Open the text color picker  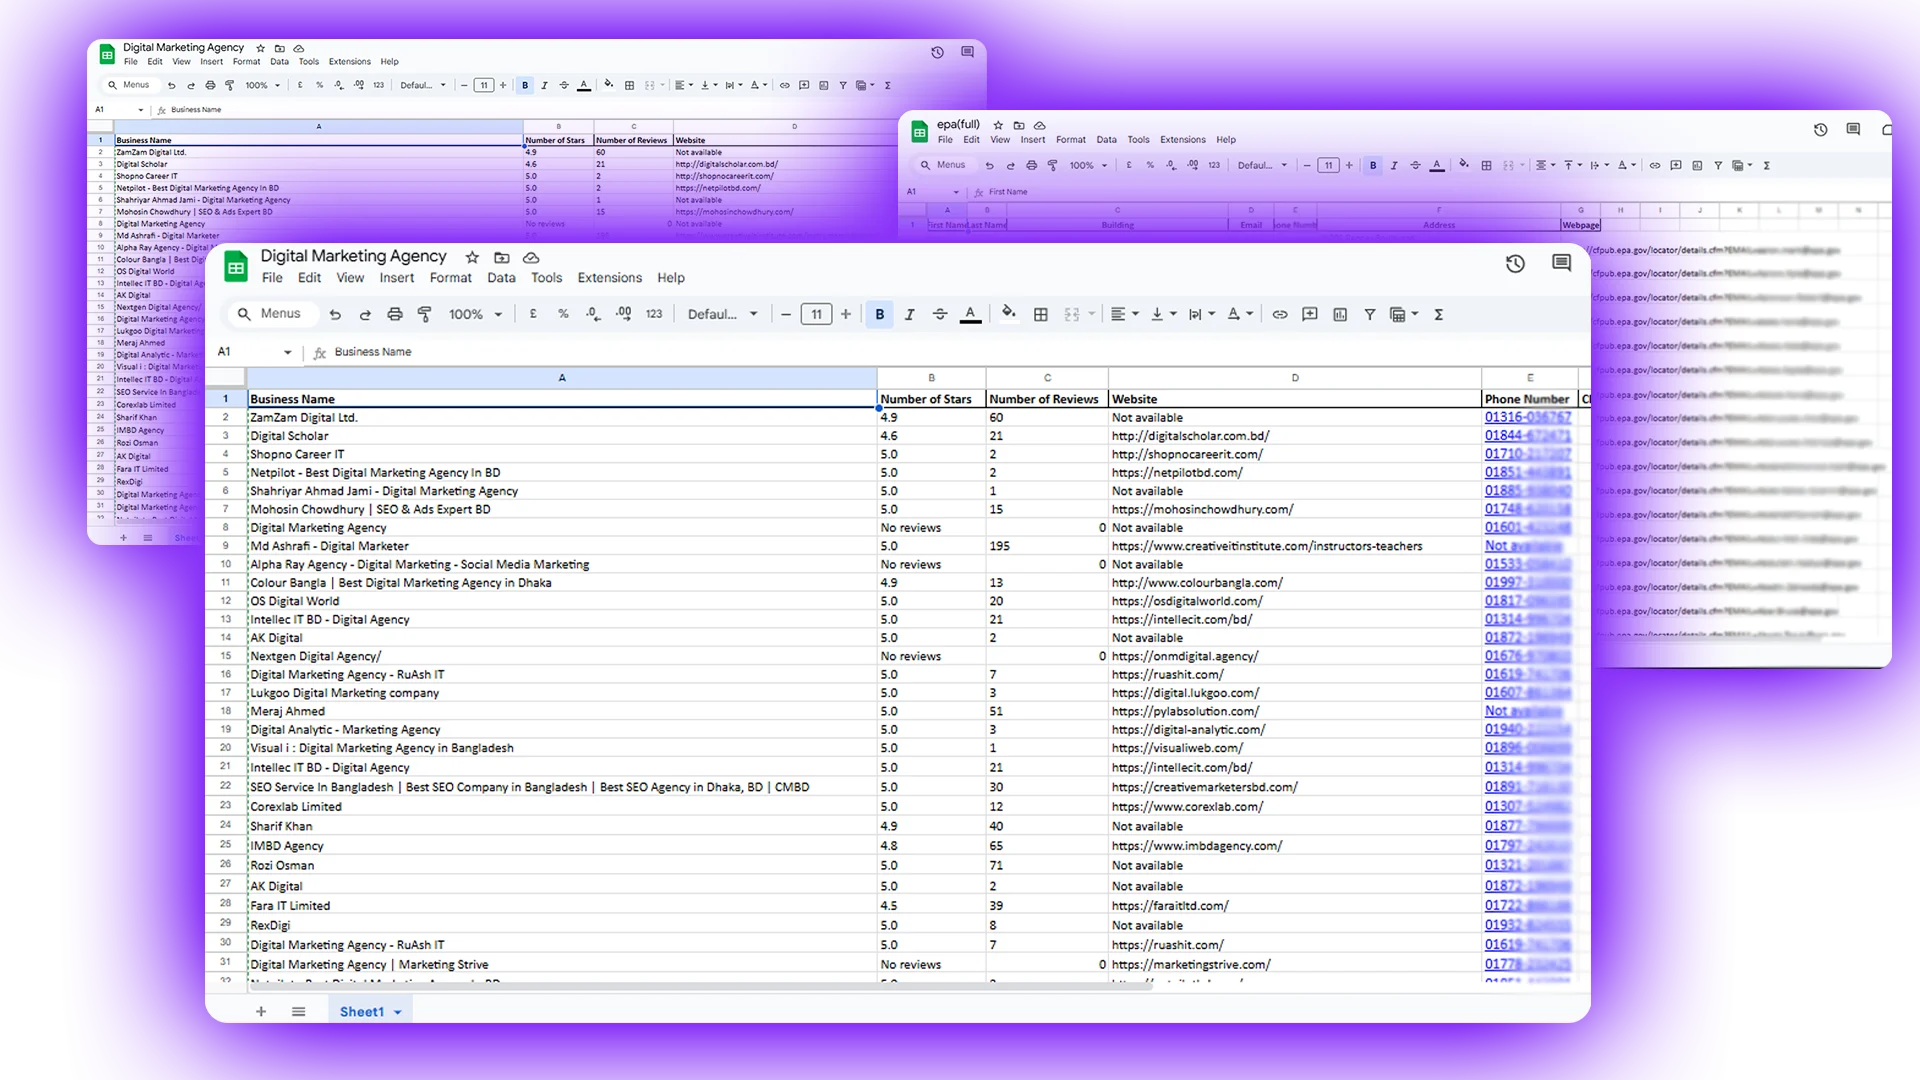pos(970,315)
